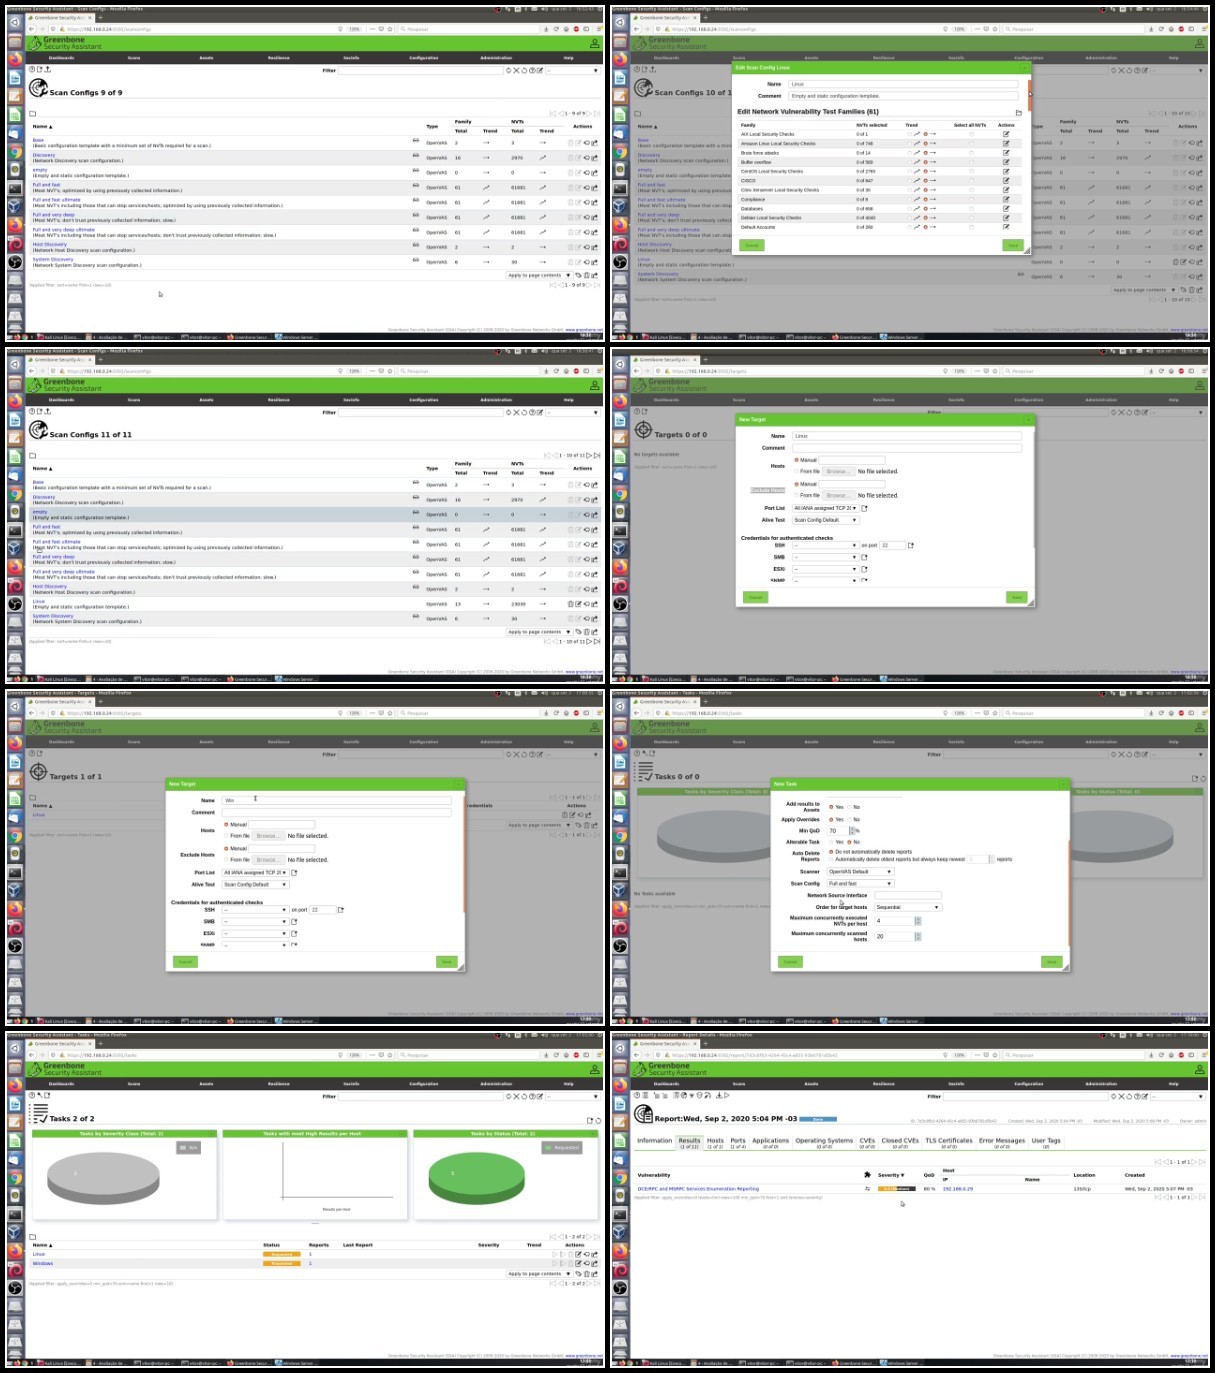The height and width of the screenshot is (1373, 1215).
Task: Tick Select all NVTs for Brute force attacks family
Action: click(x=971, y=153)
